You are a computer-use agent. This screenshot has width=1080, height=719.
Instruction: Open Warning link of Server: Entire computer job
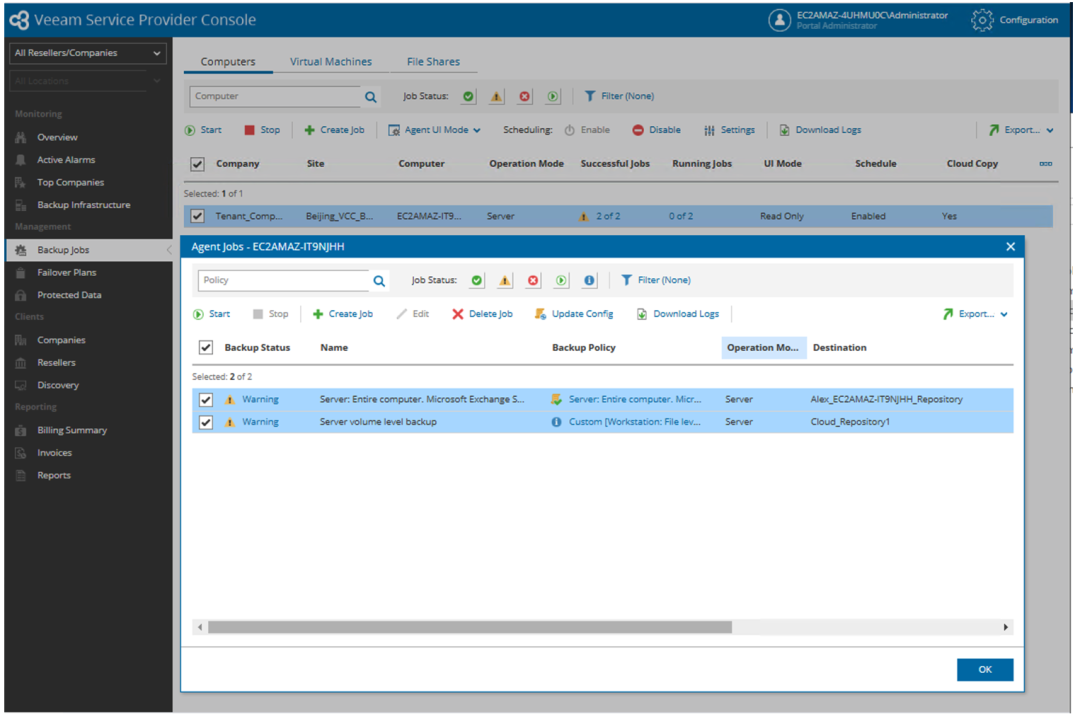[260, 399]
